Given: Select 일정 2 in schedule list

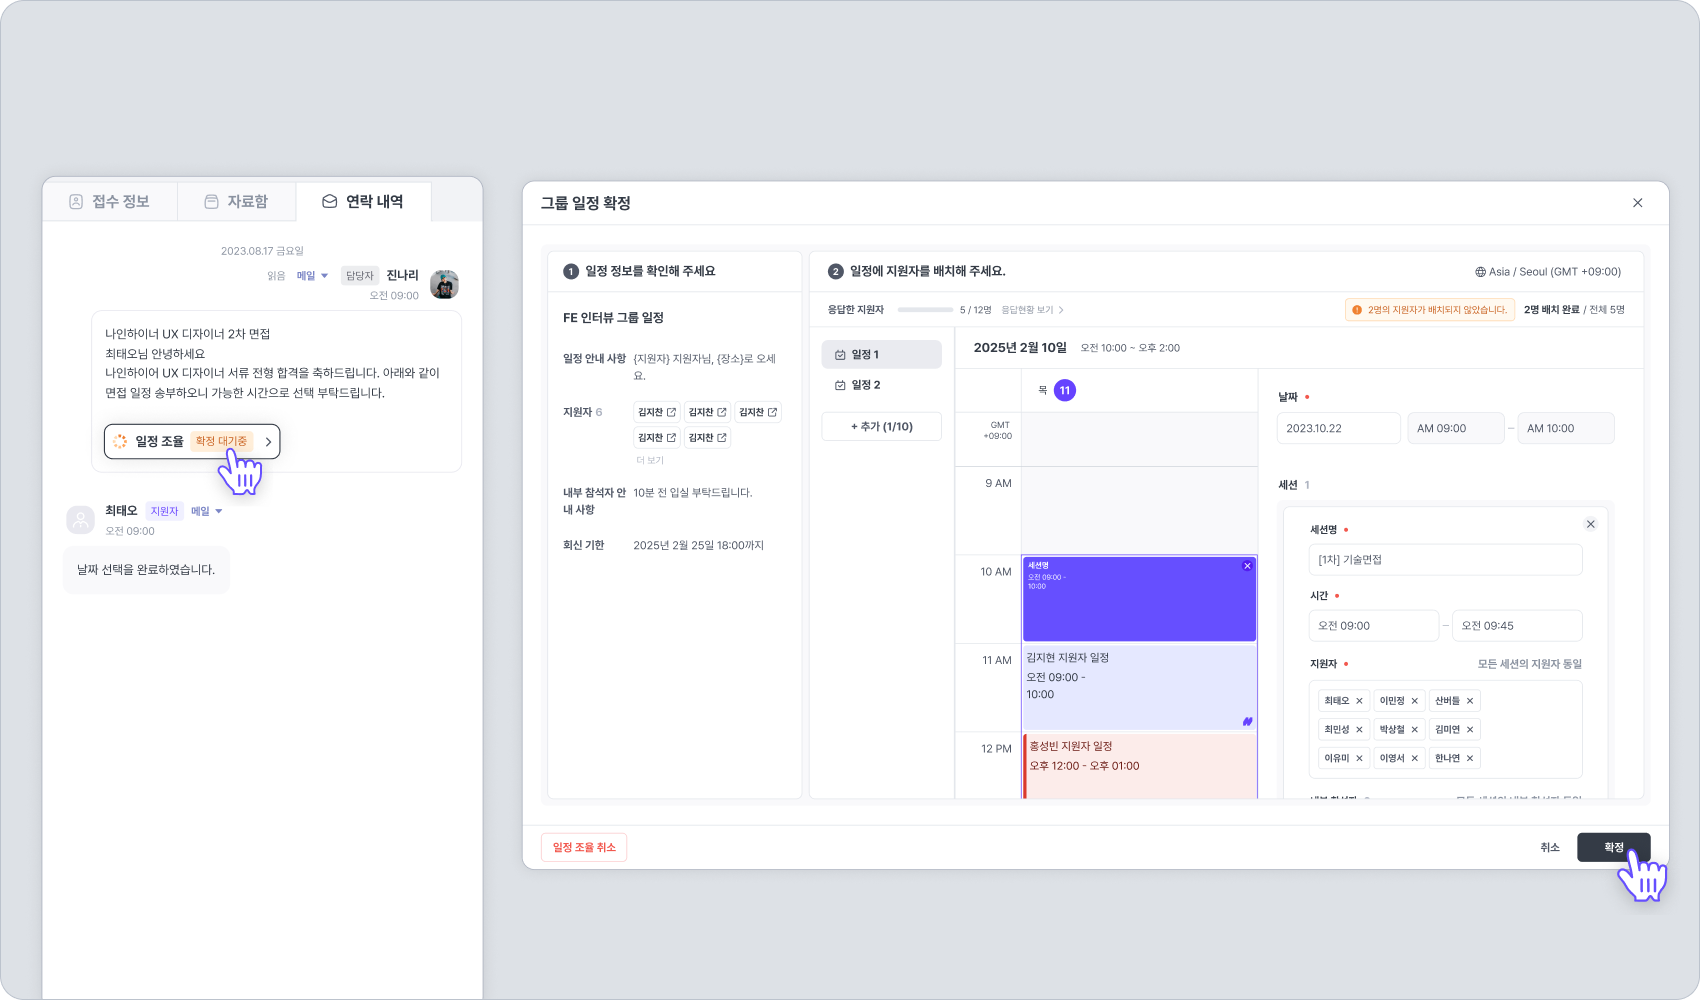Looking at the screenshot, I should coord(881,385).
